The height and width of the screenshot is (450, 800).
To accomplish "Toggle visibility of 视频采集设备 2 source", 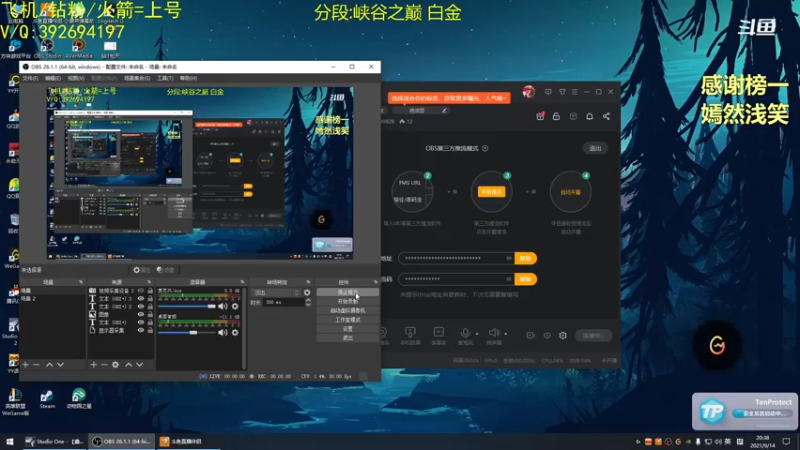I will 141,291.
